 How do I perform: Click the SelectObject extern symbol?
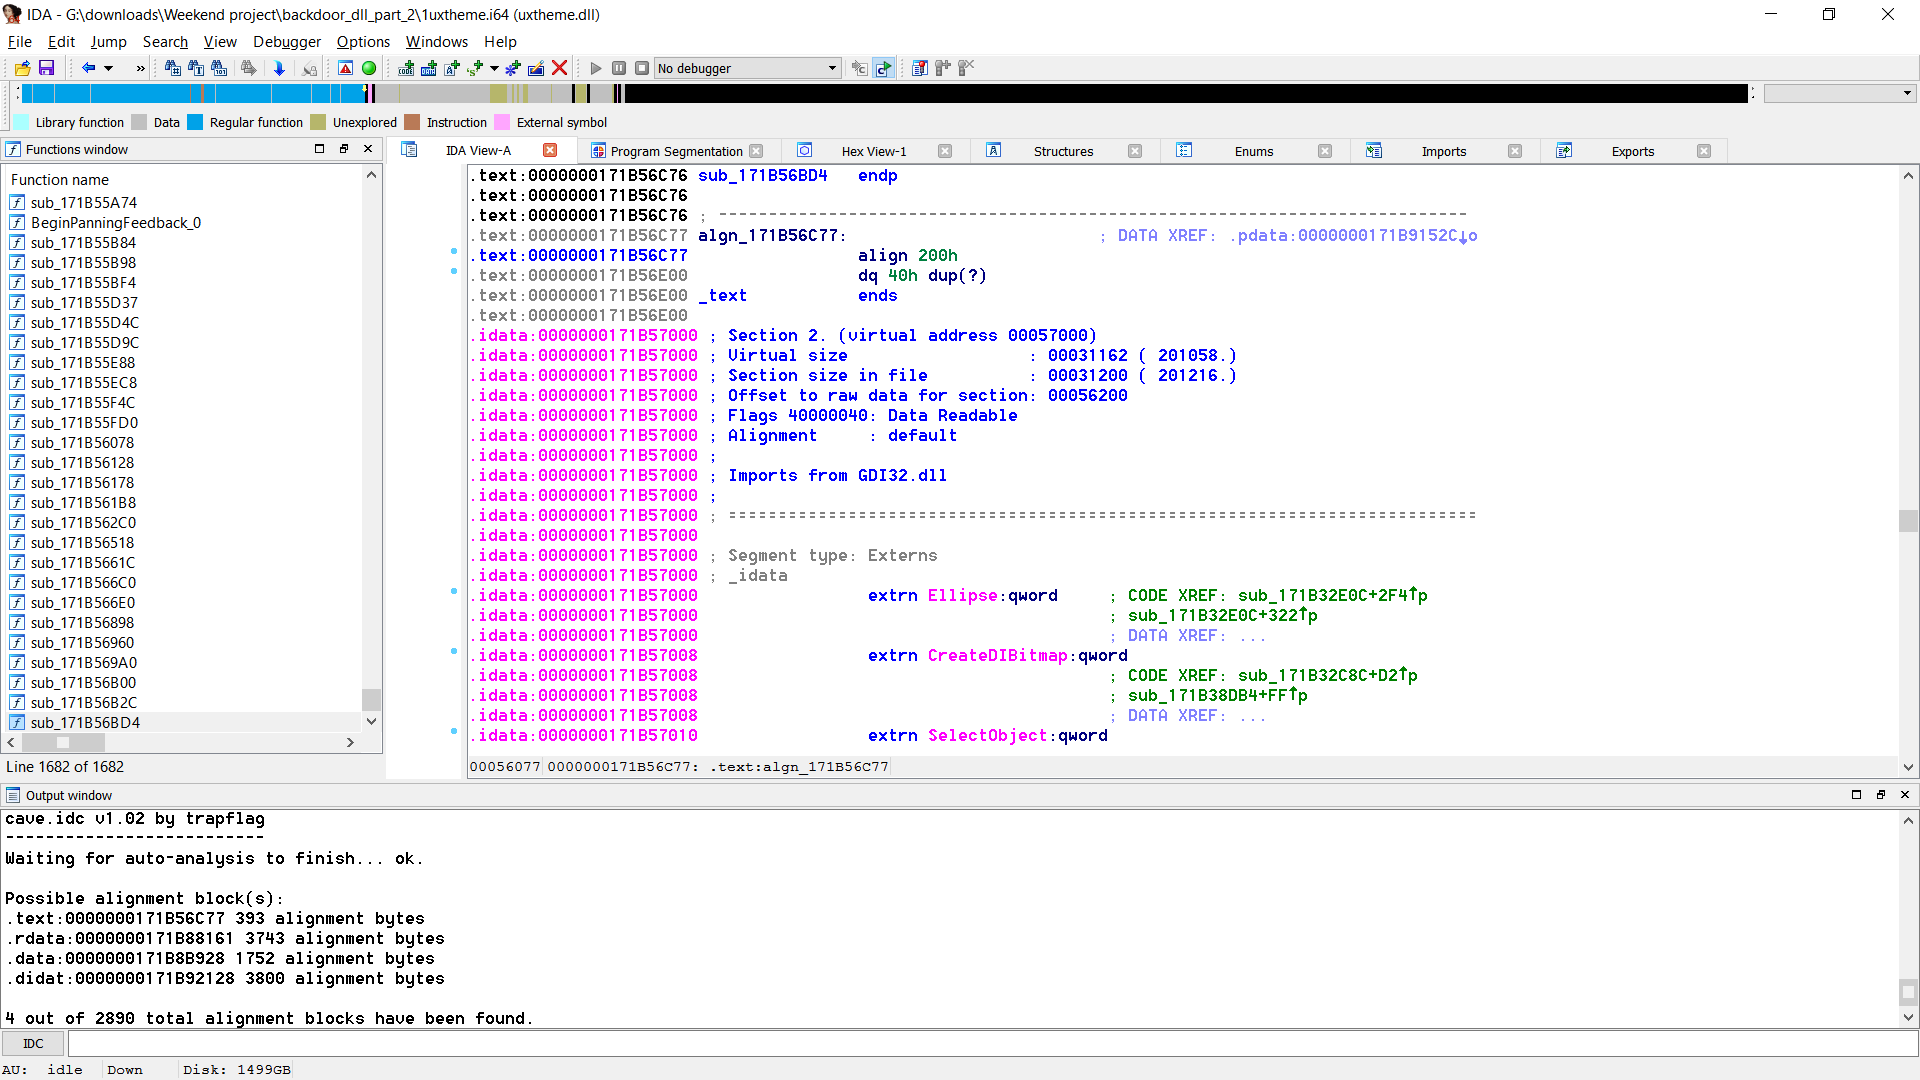987,735
